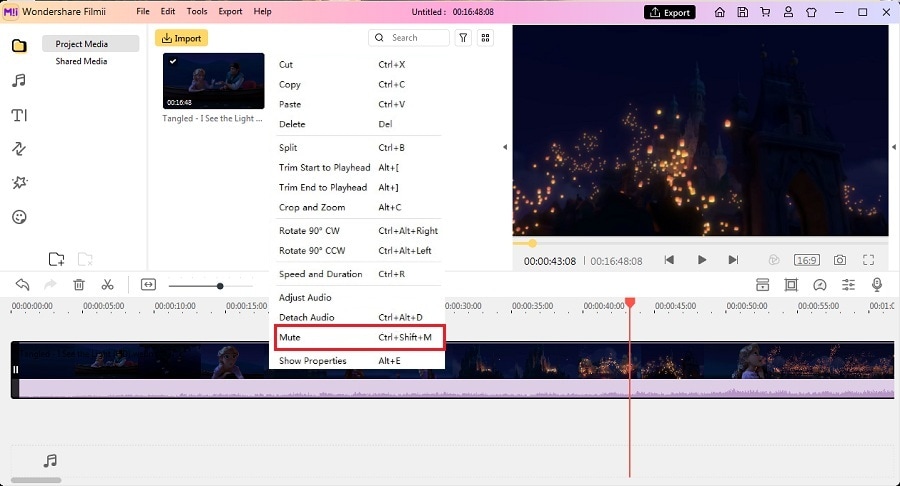Screen dimensions: 900x486
Task: Collapse the media panel arrow left of preview
Action: [505, 147]
